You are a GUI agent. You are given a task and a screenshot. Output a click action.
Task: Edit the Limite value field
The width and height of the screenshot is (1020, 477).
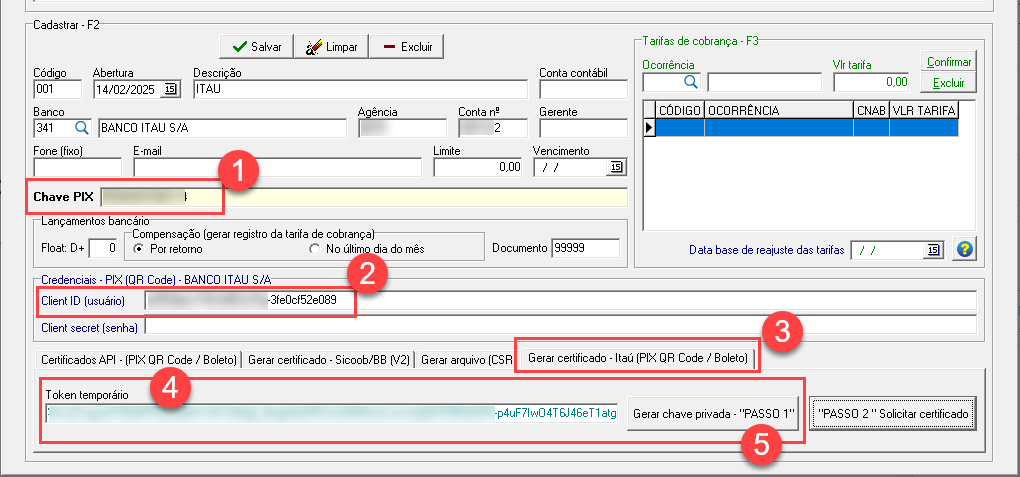pos(478,167)
